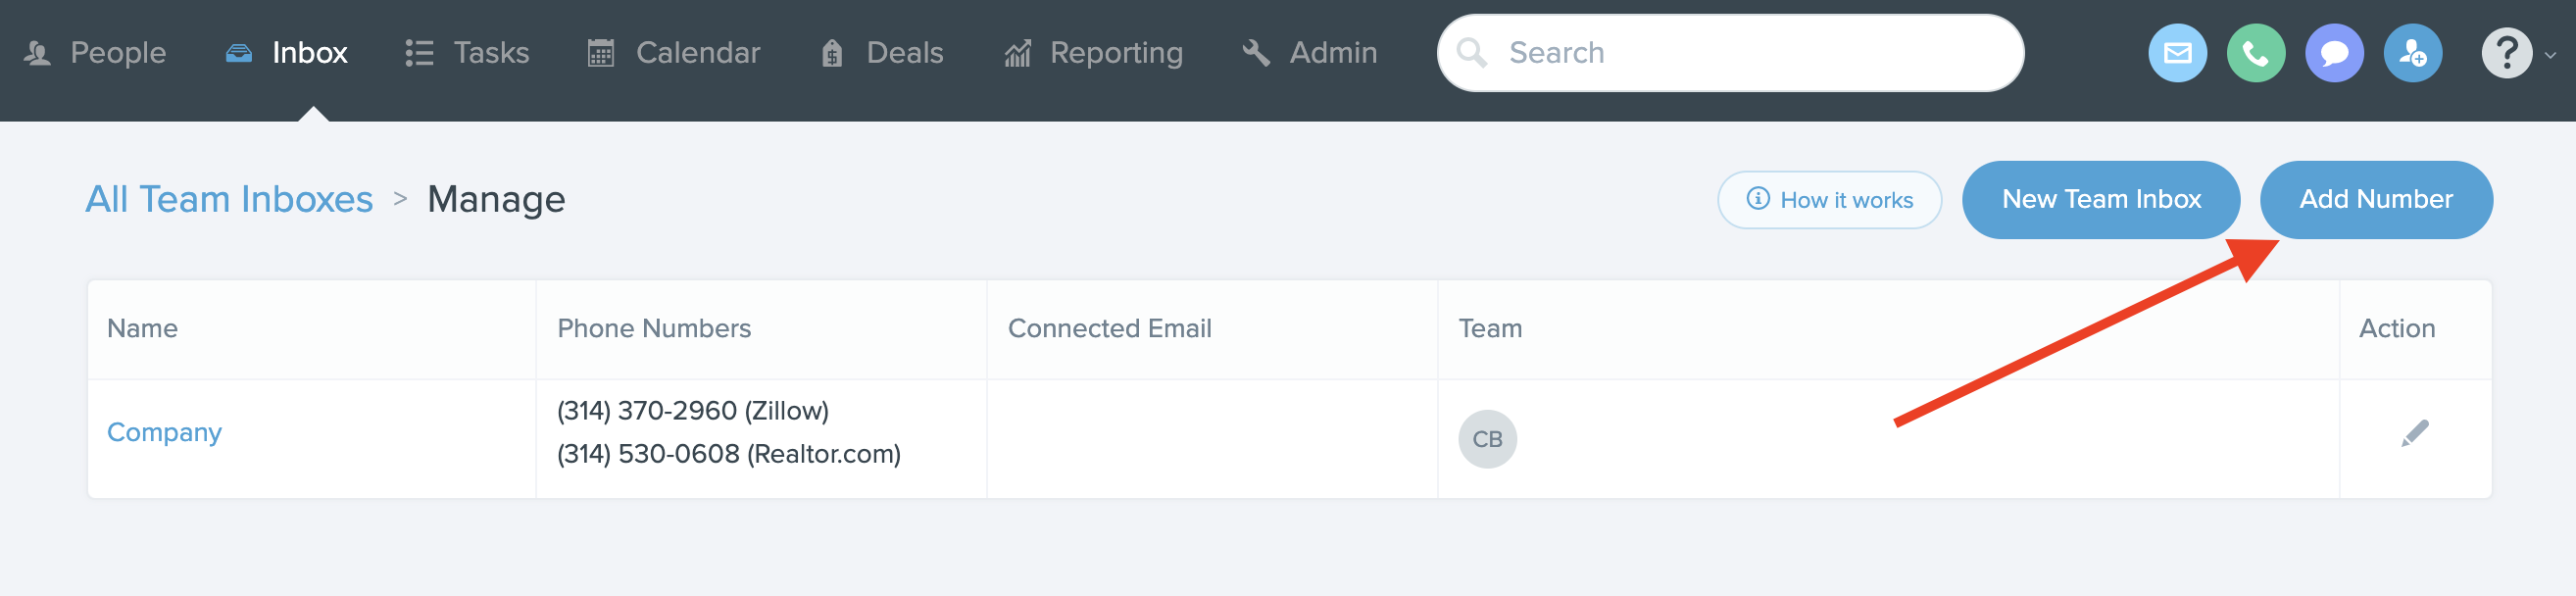
Task: Click the search magnifier icon
Action: [x=1471, y=52]
